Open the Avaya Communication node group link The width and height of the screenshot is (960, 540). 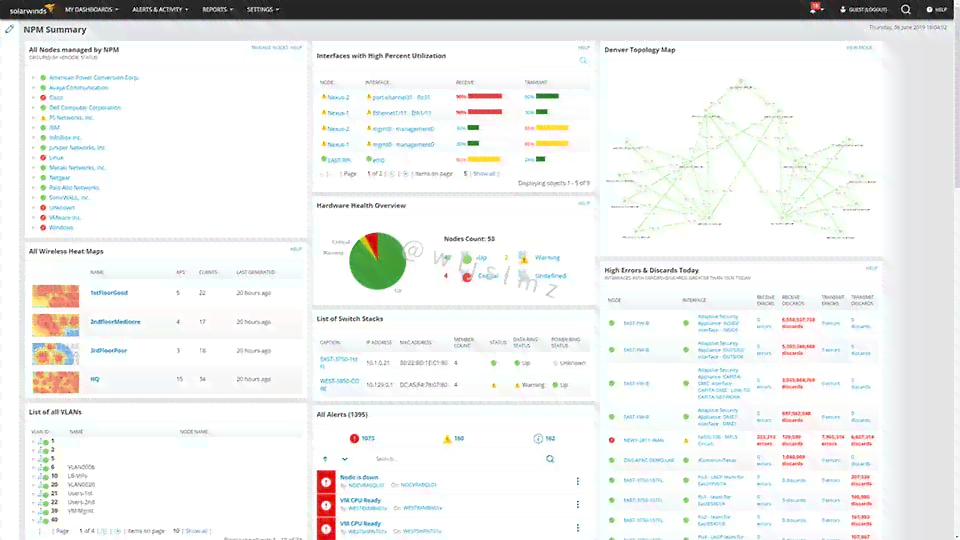[x=78, y=88]
